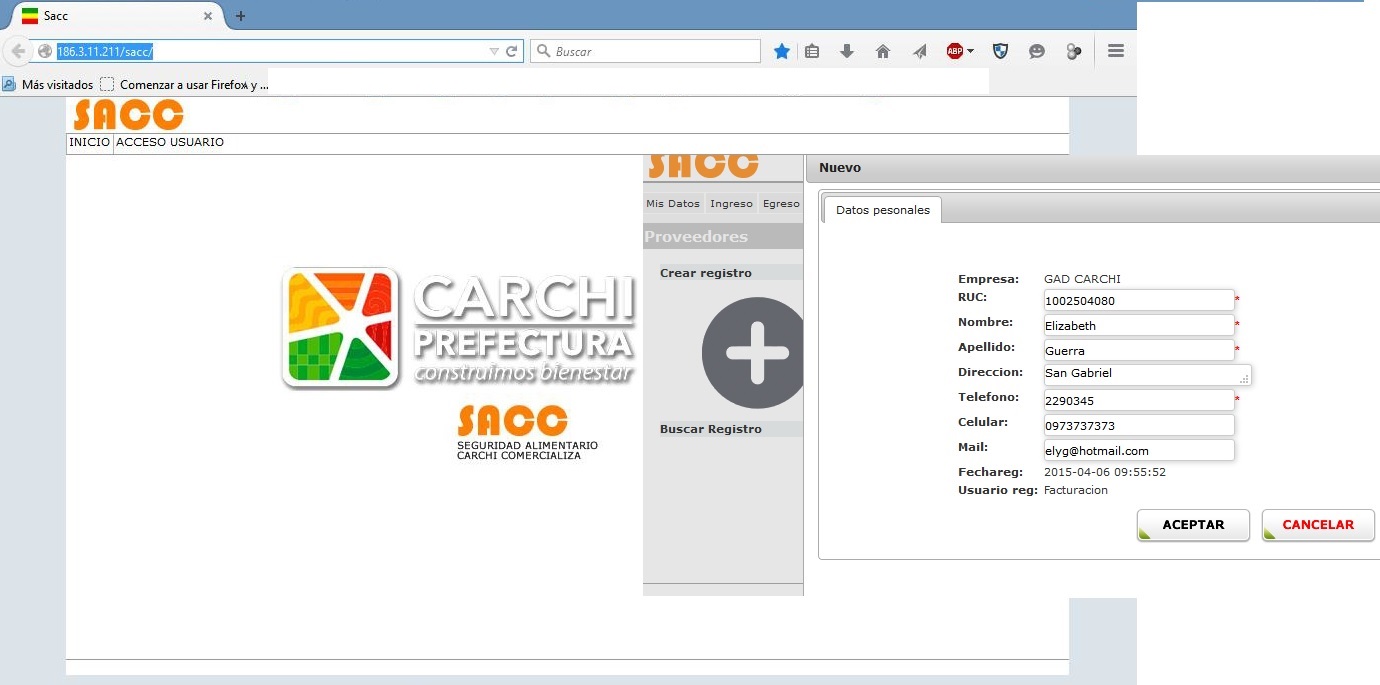Click the paper plane share icon
The image size is (1380, 685).
[x=920, y=51]
